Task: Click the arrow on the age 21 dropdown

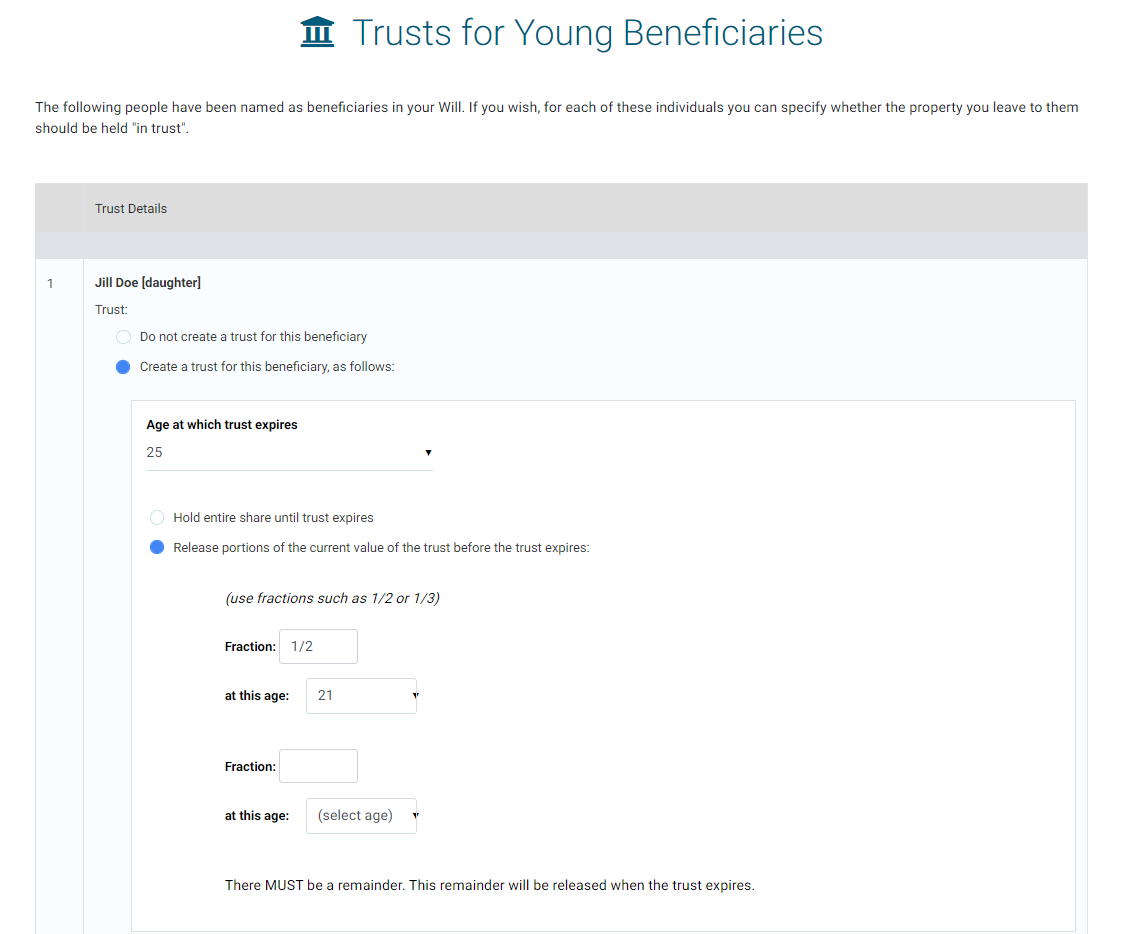Action: [x=415, y=696]
